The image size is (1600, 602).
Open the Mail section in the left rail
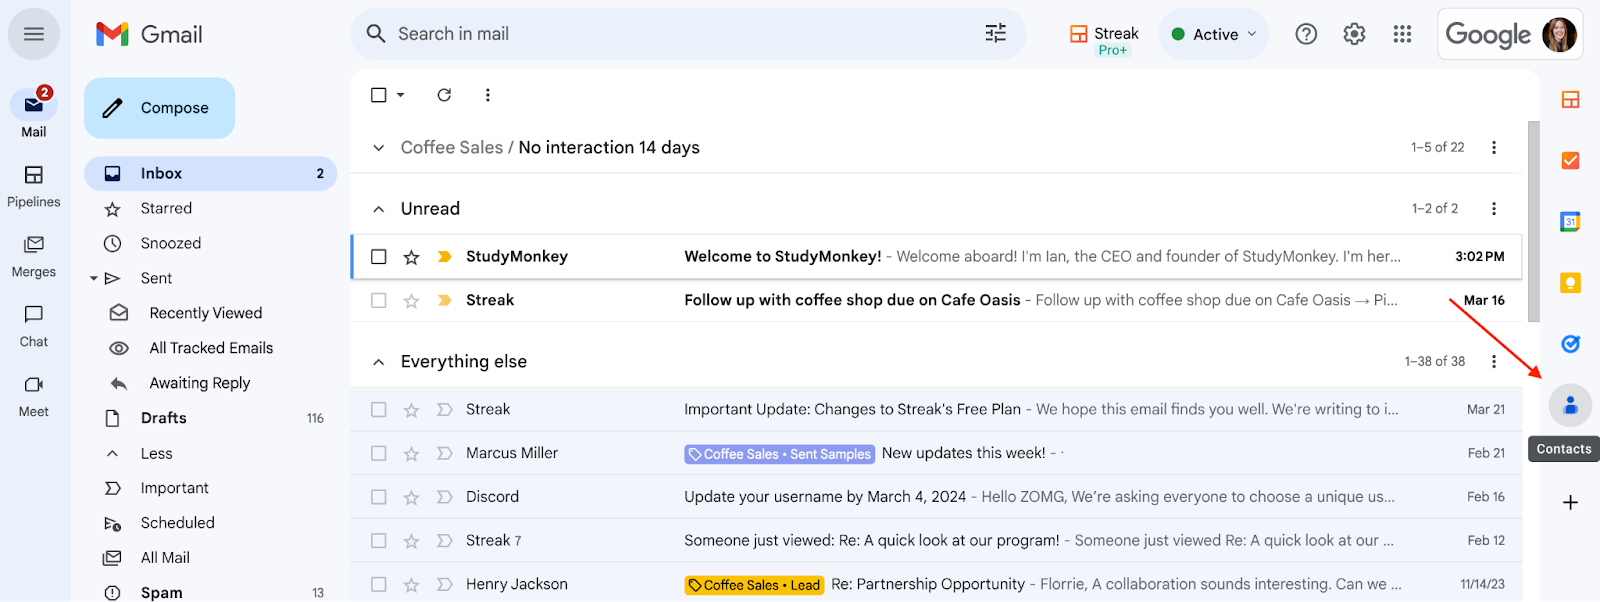34,114
